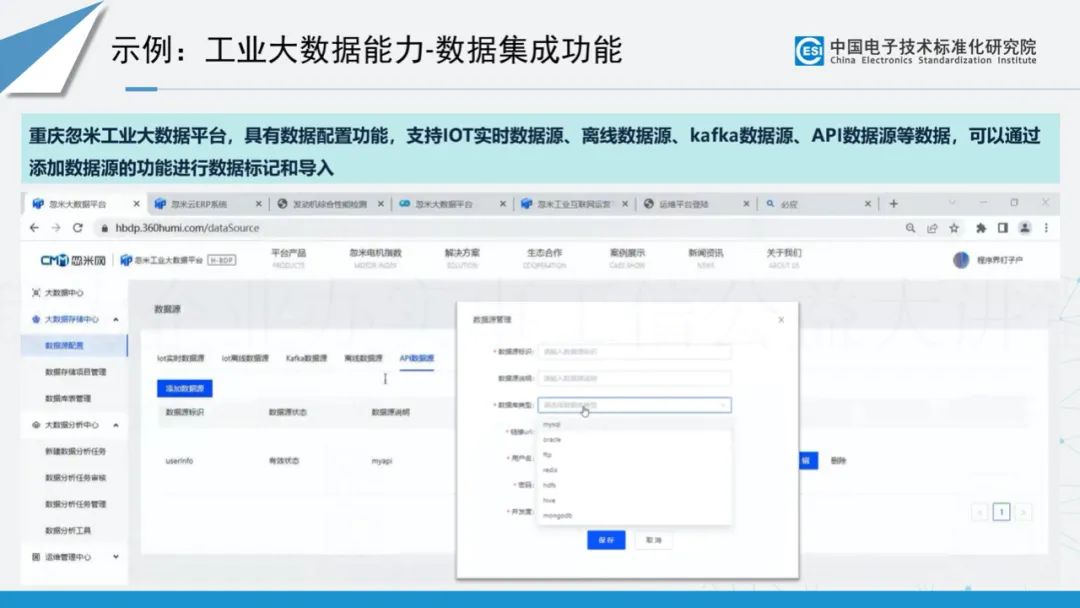
Task: Open the browser extensions puzzle icon
Action: pos(981,228)
